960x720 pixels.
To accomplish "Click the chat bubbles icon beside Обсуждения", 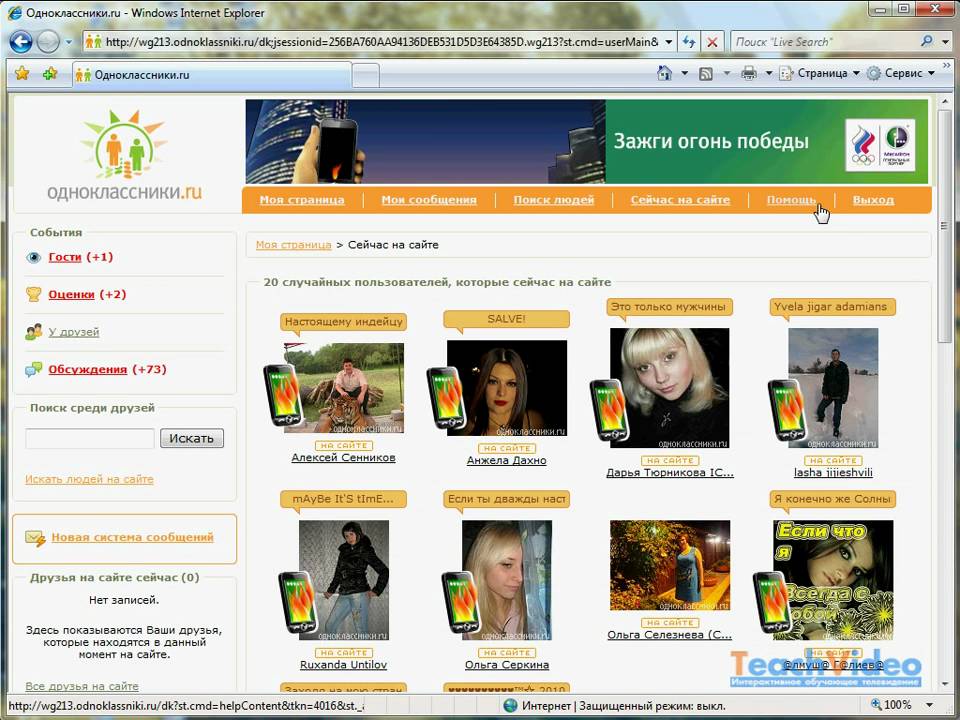I will tap(34, 369).
